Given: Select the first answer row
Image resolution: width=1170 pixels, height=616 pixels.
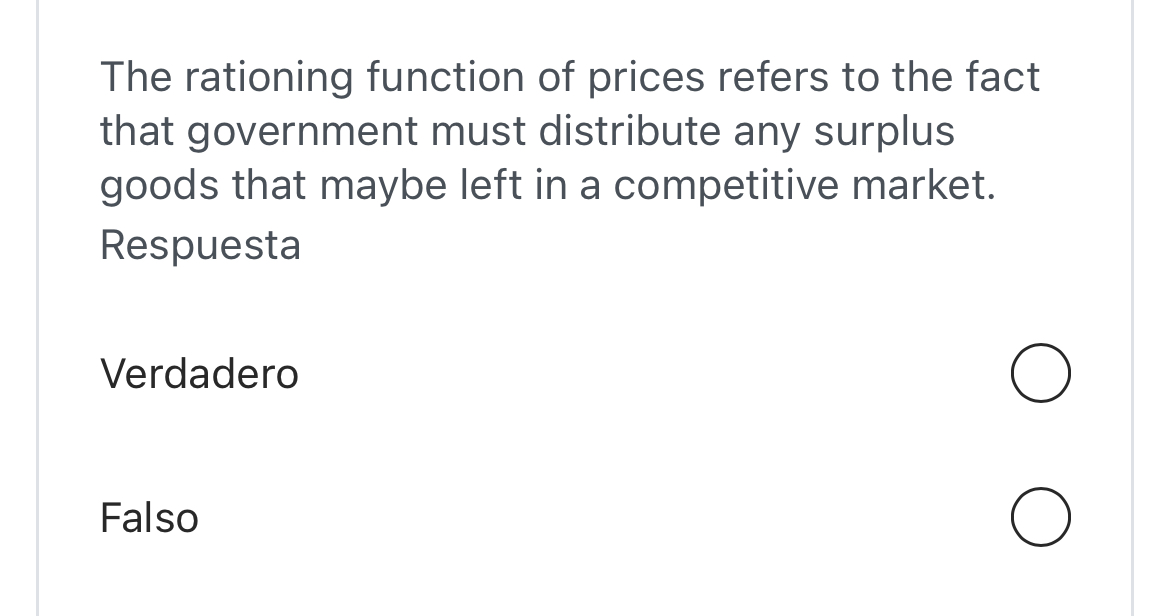Looking at the screenshot, I should coord(600,373).
